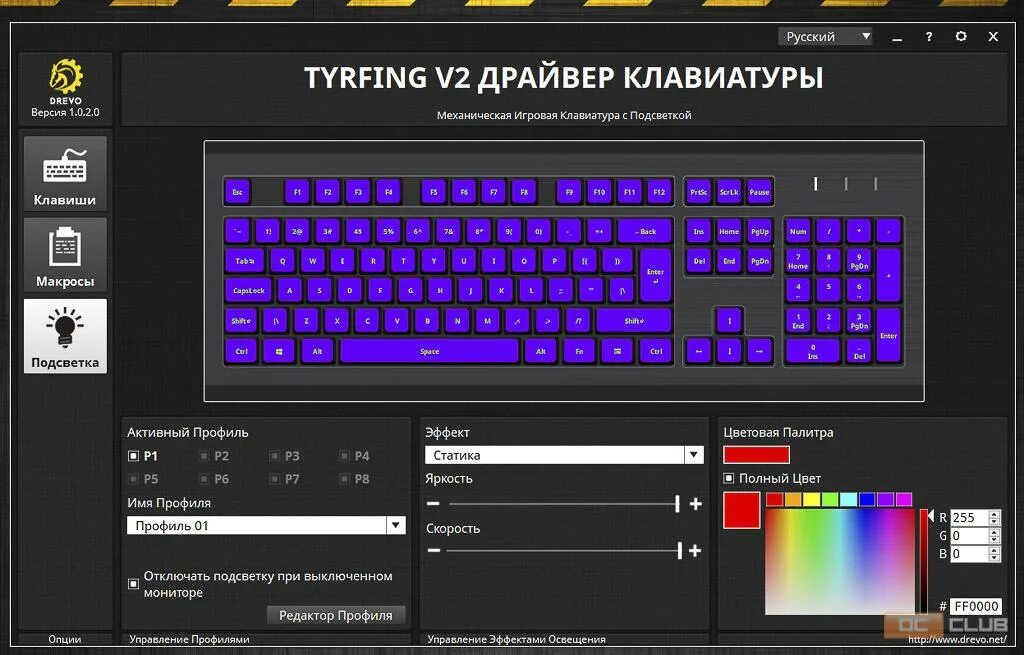Decrease brightness with the minus button
Viewport: 1024px width, 655px height.
[x=433, y=503]
